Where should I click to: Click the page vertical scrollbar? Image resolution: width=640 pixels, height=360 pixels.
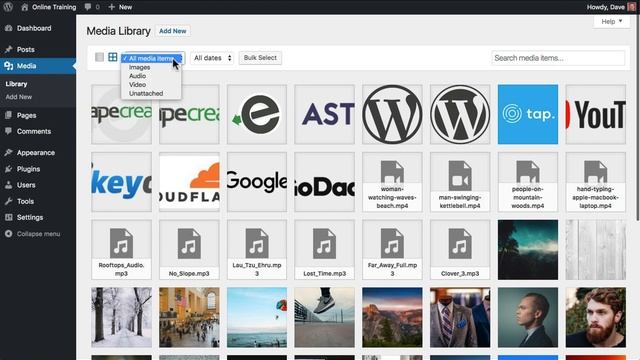637,118
